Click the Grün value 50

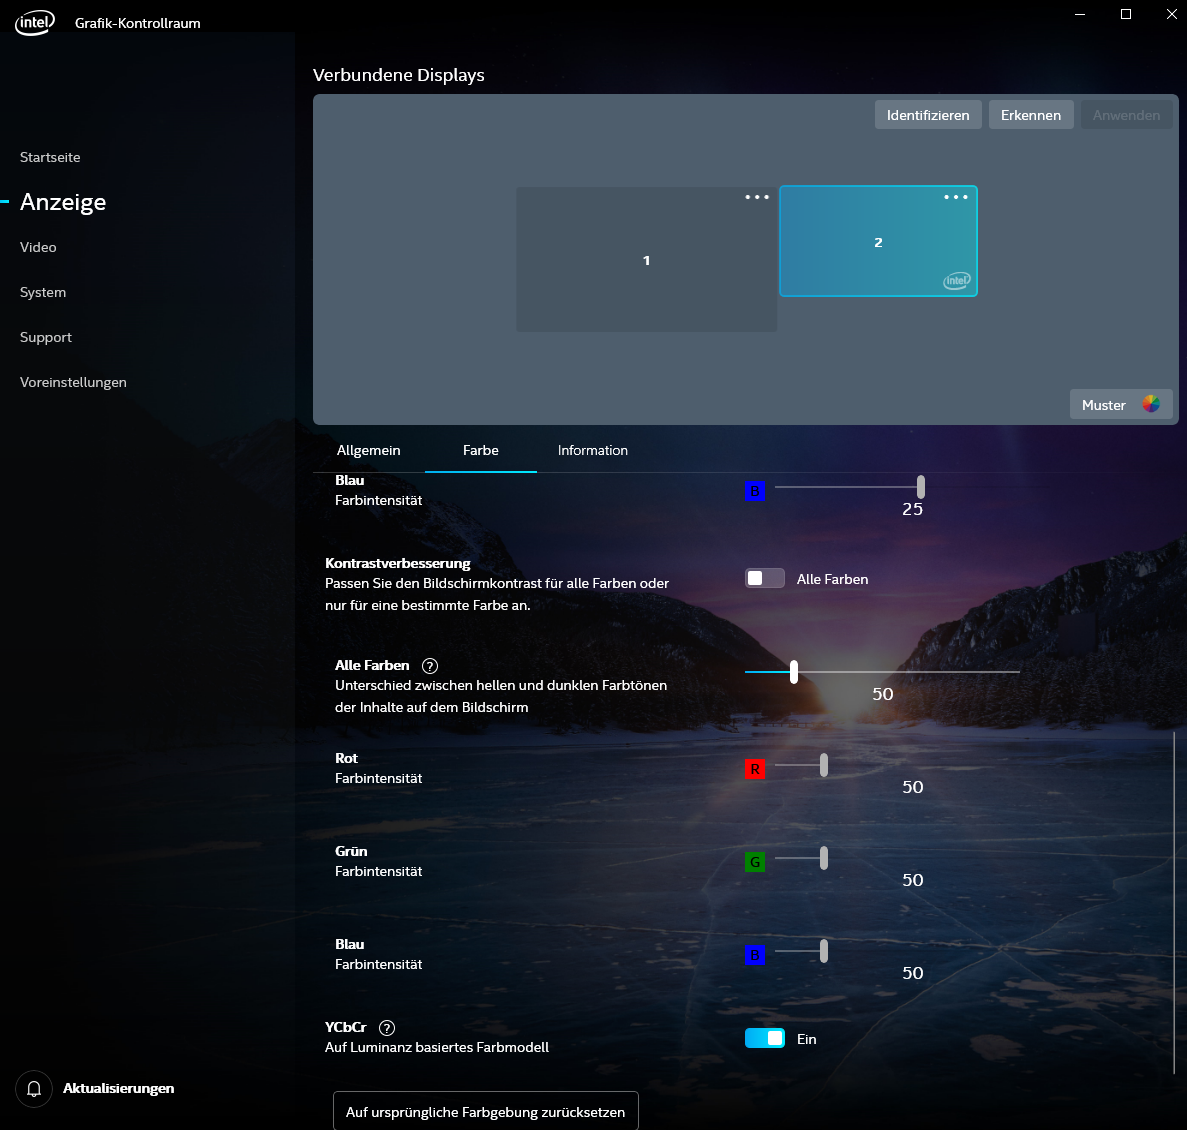[x=912, y=880]
